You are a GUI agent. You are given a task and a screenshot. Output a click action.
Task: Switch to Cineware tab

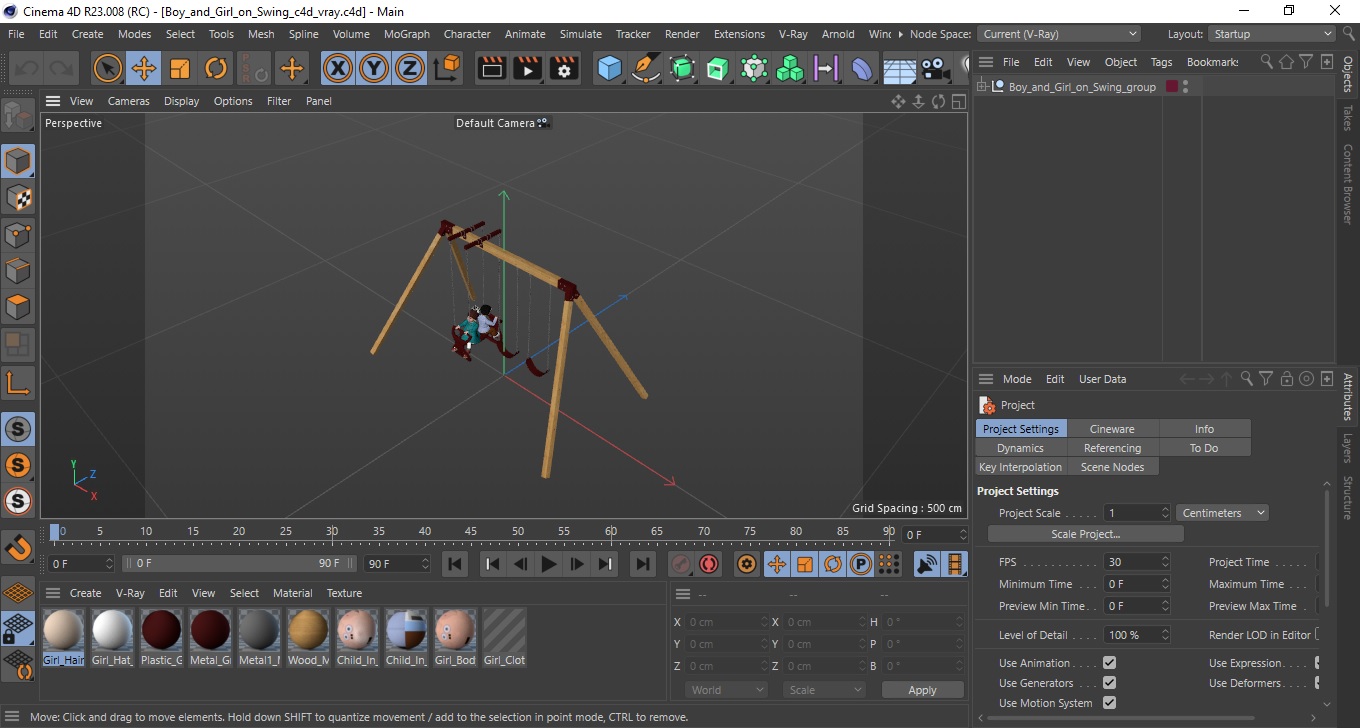(1112, 429)
